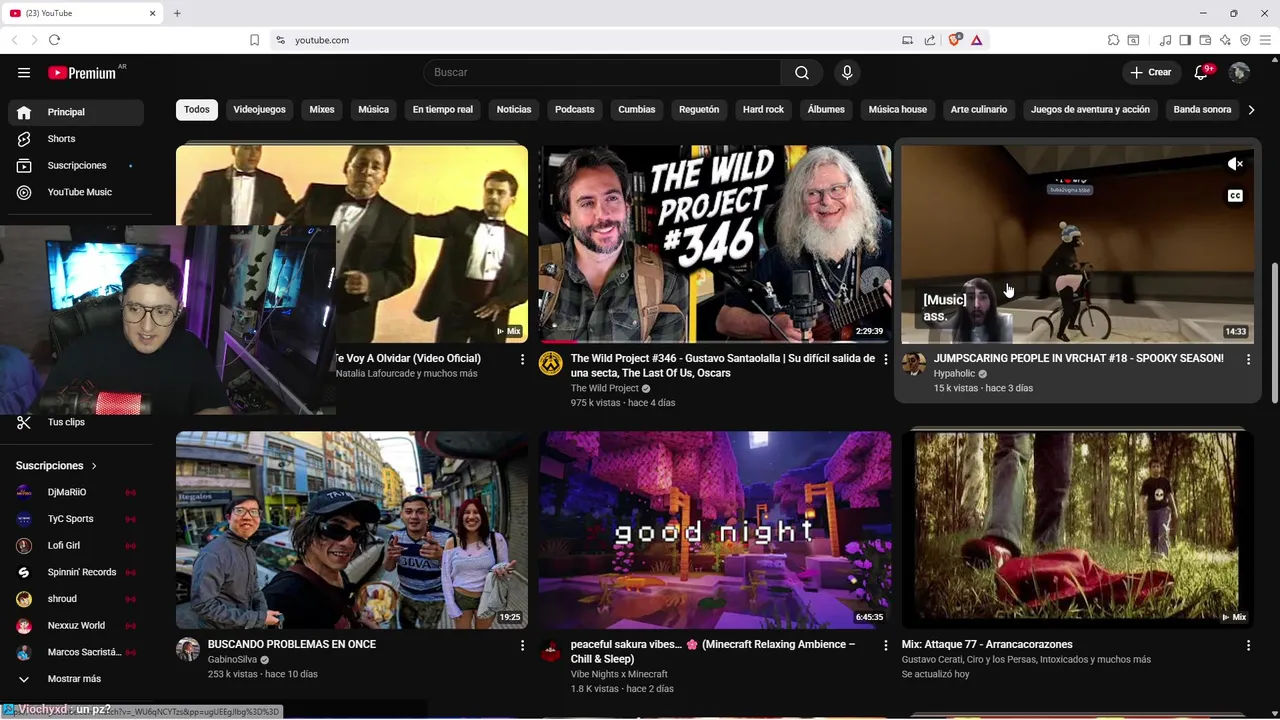Open Brave Leo AI sparkle icon
The height and width of the screenshot is (720, 1280).
click(1225, 40)
